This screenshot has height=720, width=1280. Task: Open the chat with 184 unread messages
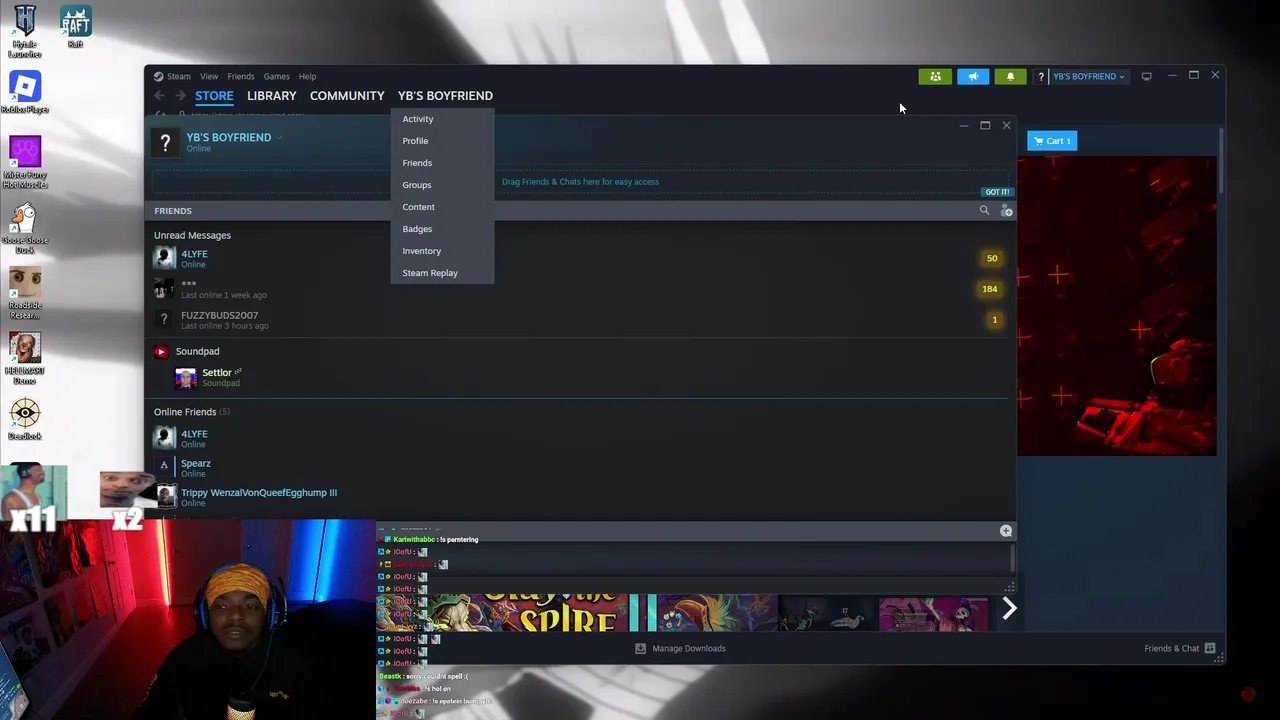(580, 289)
